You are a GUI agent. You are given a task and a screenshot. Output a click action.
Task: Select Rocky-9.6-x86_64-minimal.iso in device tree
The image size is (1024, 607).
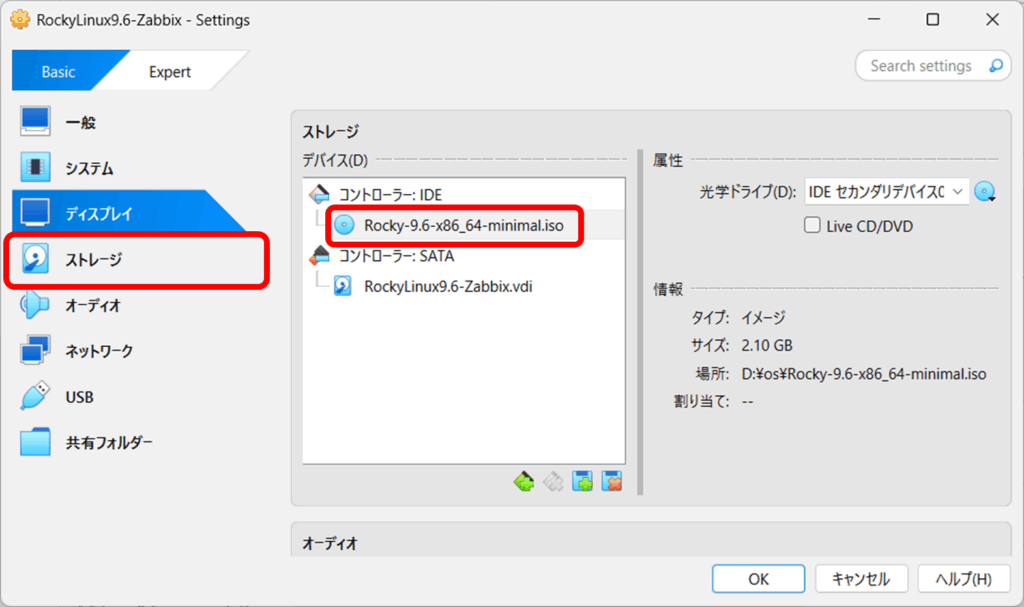[464, 225]
